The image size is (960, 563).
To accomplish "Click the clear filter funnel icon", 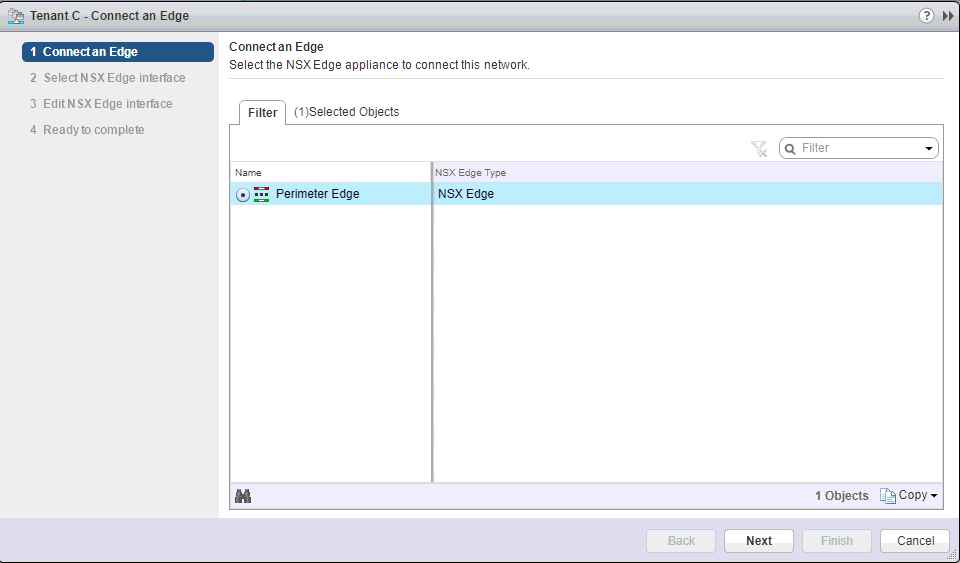I will [759, 148].
